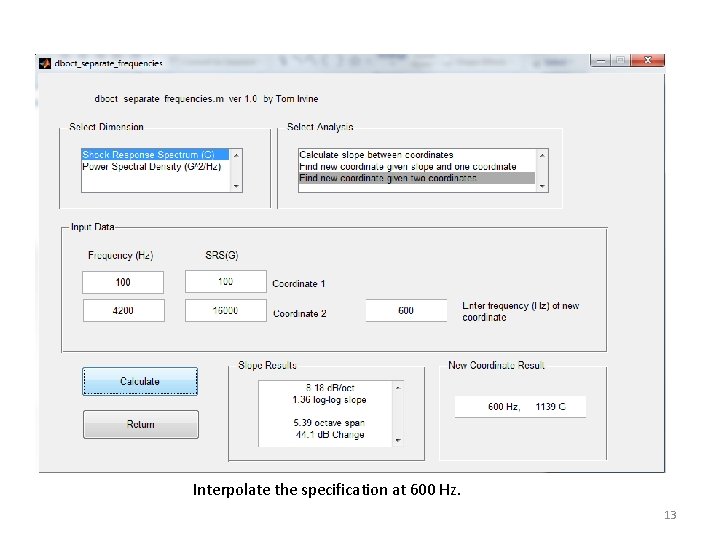This screenshot has height=540, width=720.
Task: Choose Find new coordinate given two coordinates
Action: point(417,178)
